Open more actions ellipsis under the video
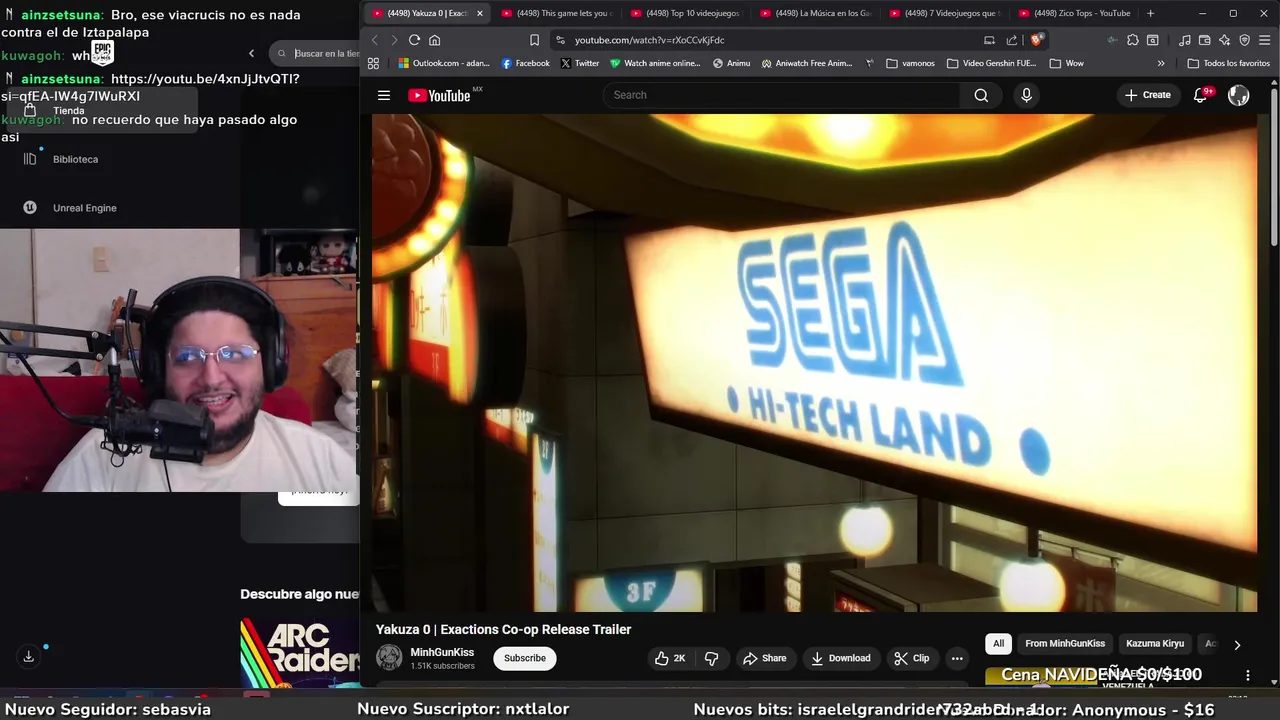This screenshot has height=720, width=1280. point(957,658)
